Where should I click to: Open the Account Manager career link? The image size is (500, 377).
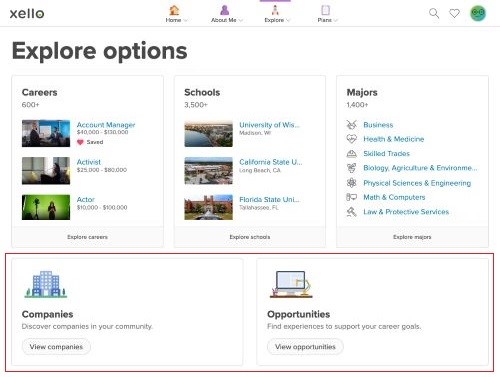tap(106, 125)
